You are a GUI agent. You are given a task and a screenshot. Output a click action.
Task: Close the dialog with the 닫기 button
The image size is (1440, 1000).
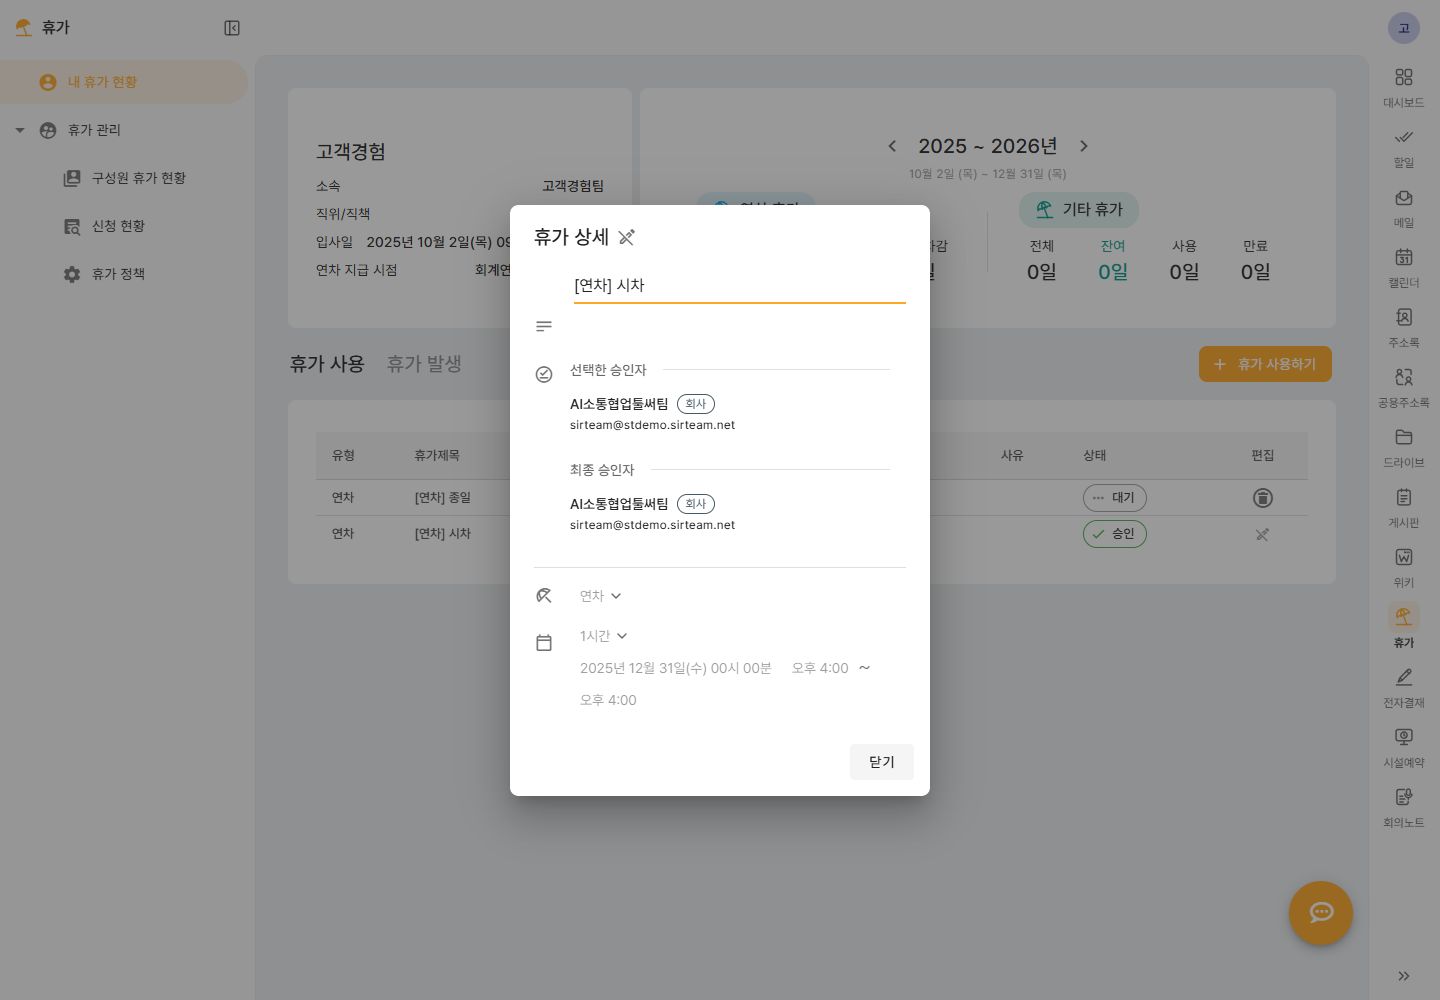click(x=881, y=762)
